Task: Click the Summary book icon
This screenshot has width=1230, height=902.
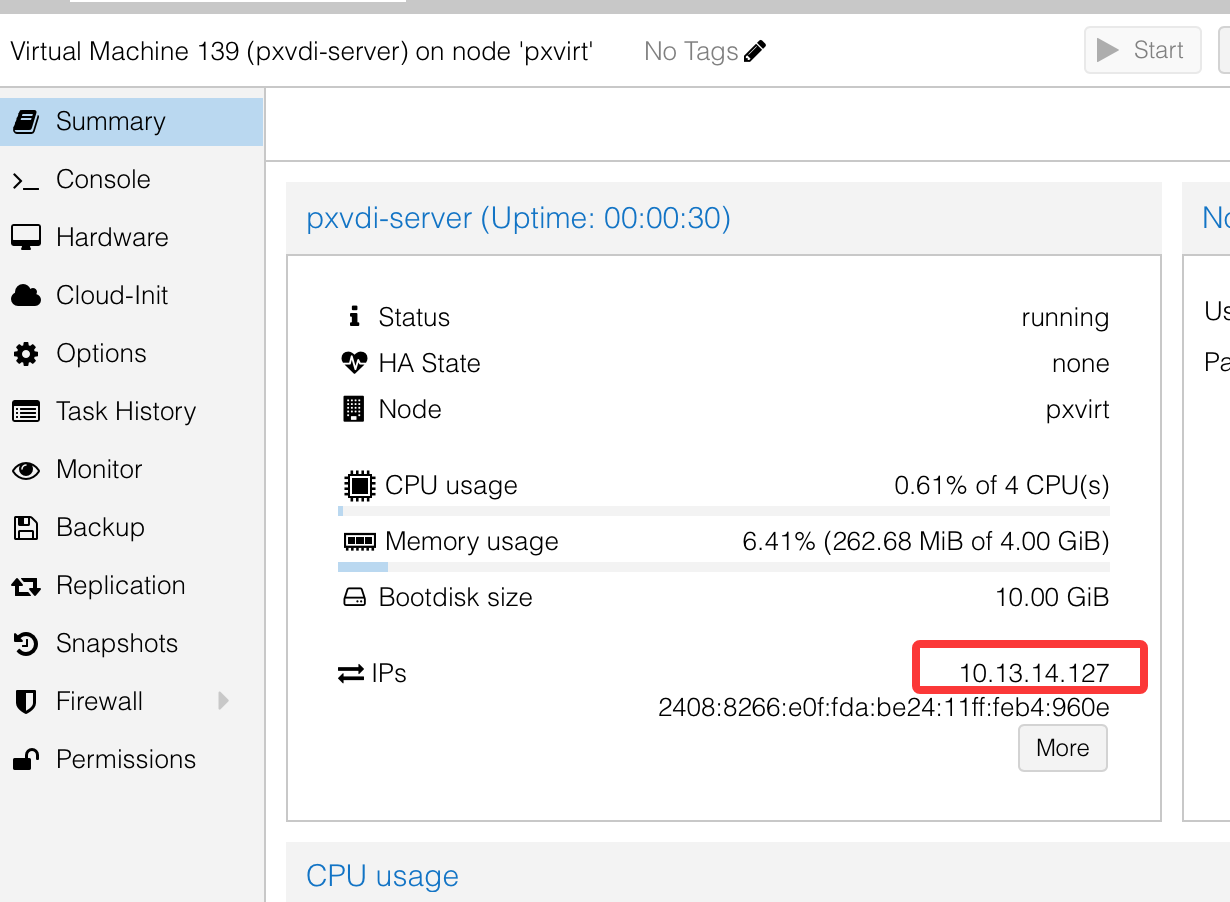Action: tap(26, 122)
